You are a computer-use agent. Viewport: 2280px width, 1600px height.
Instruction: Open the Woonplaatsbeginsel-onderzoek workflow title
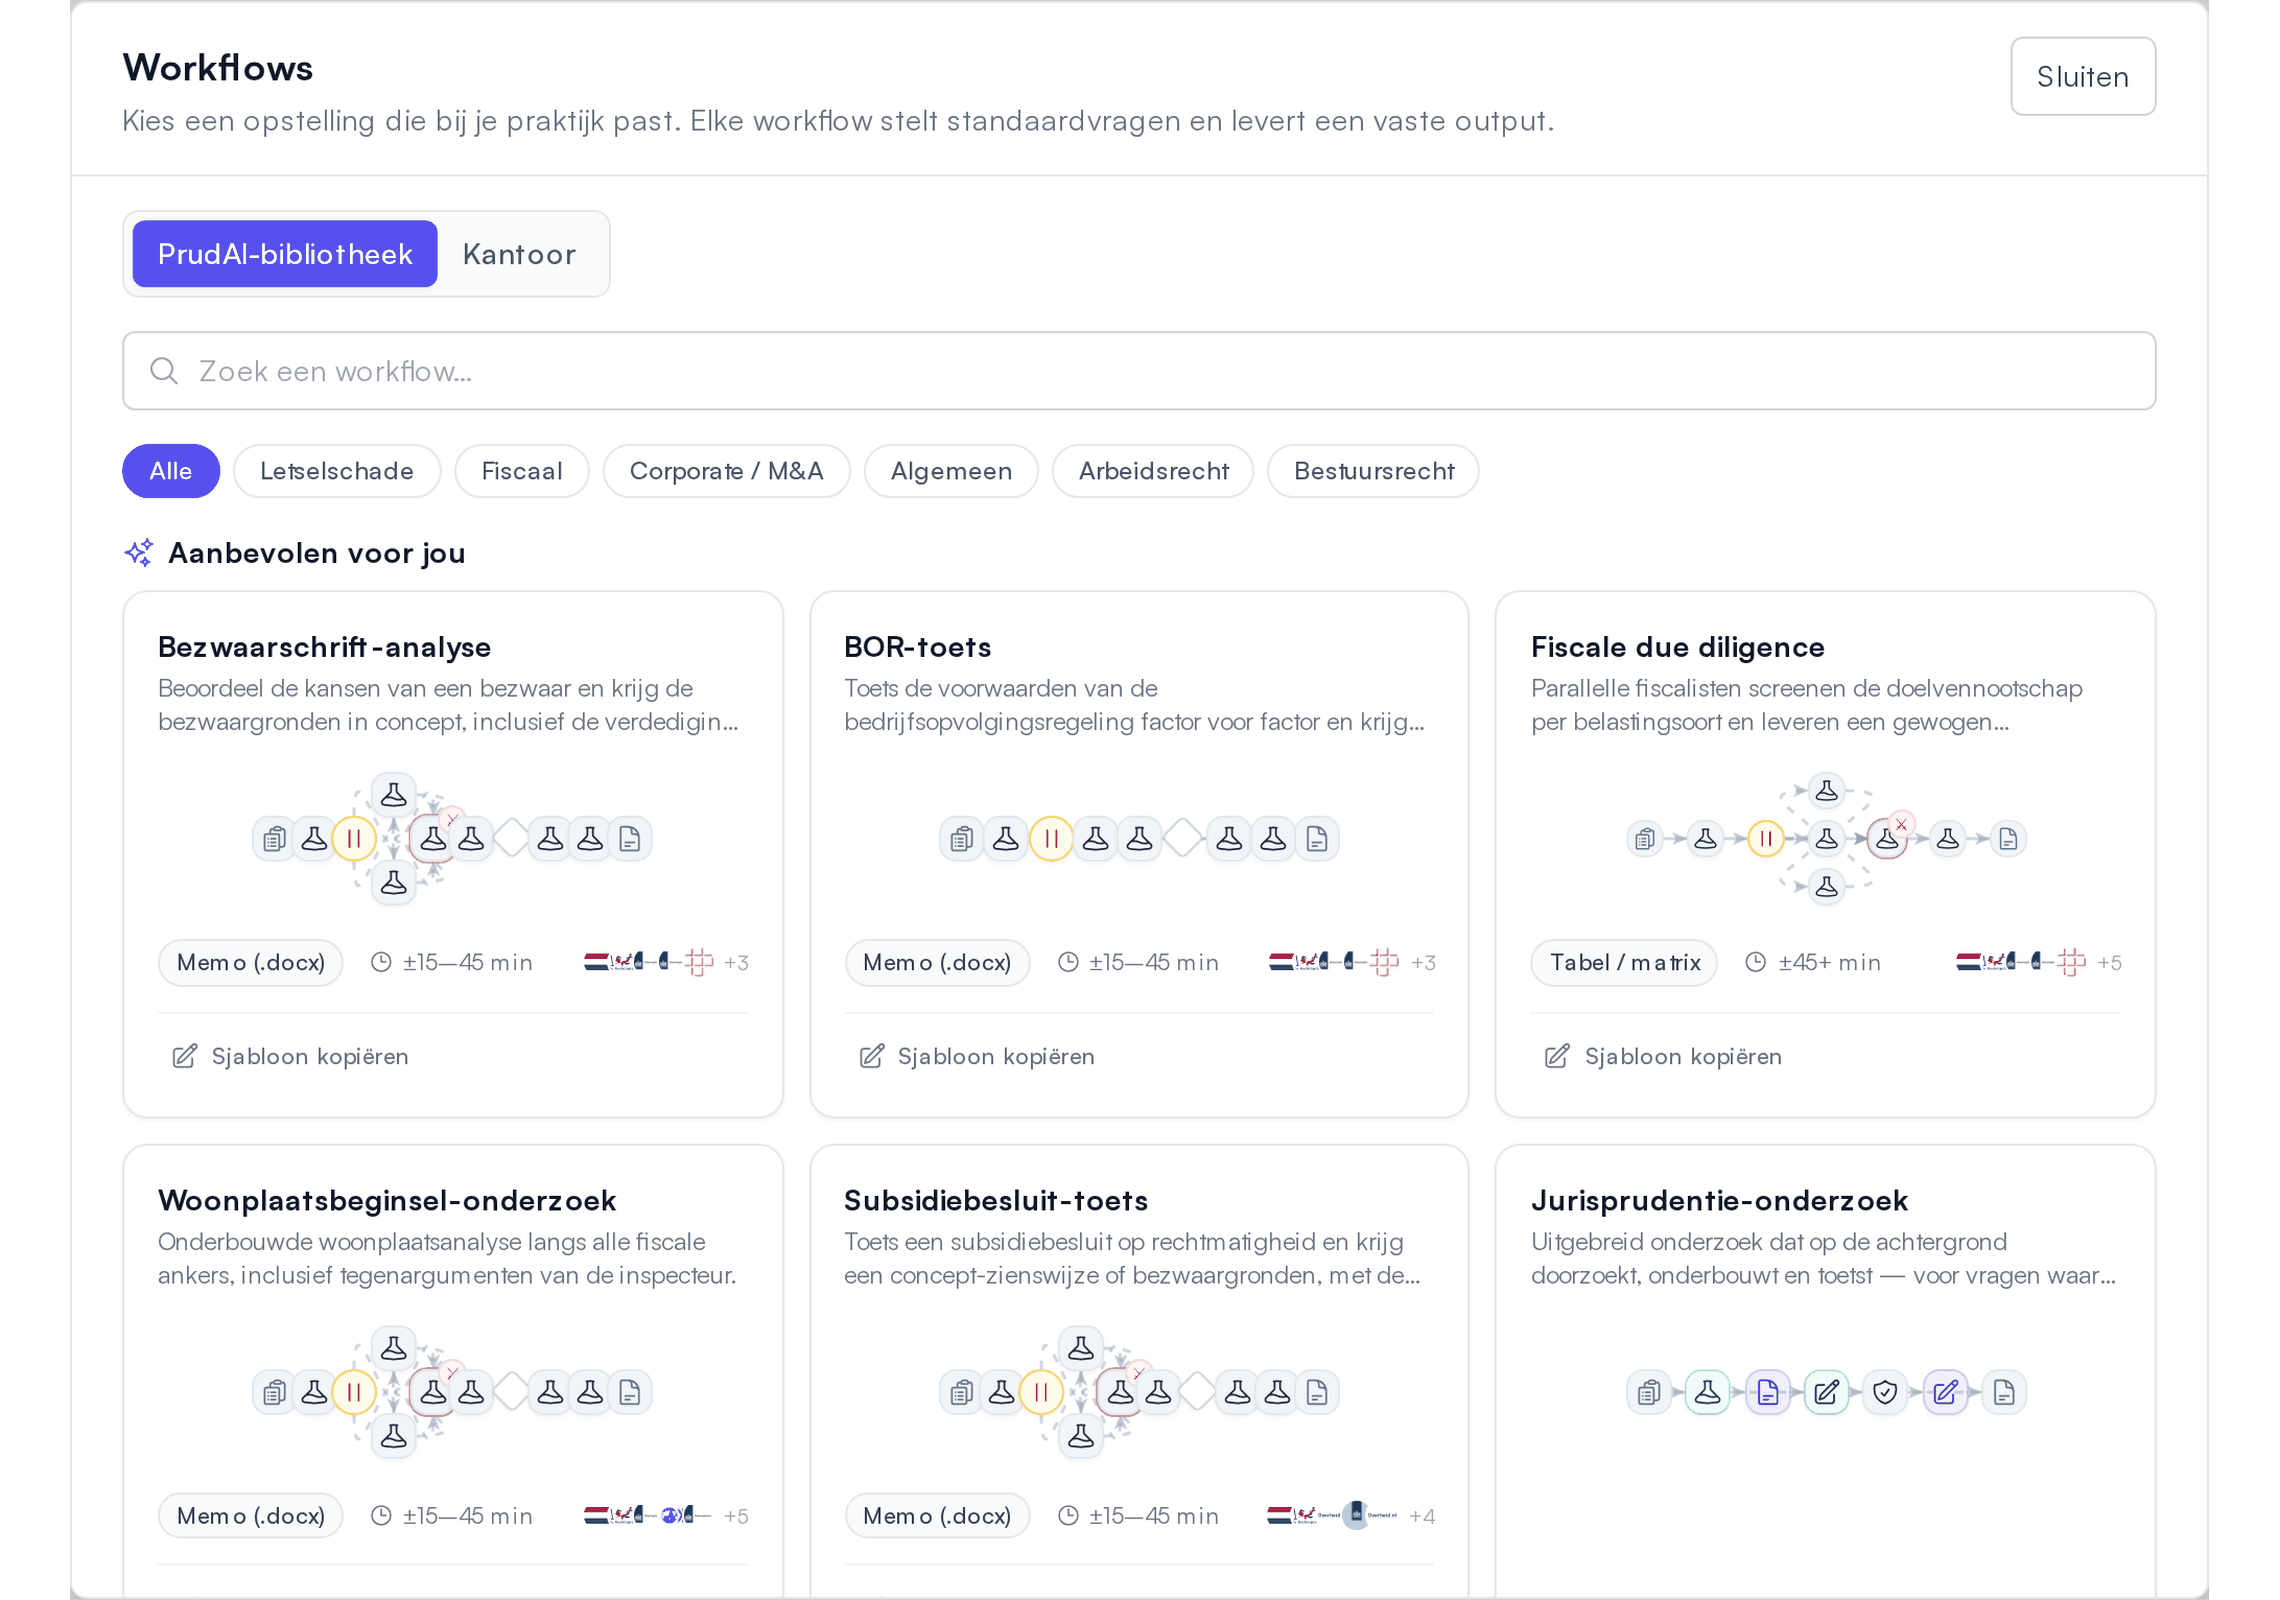pos(387,1200)
